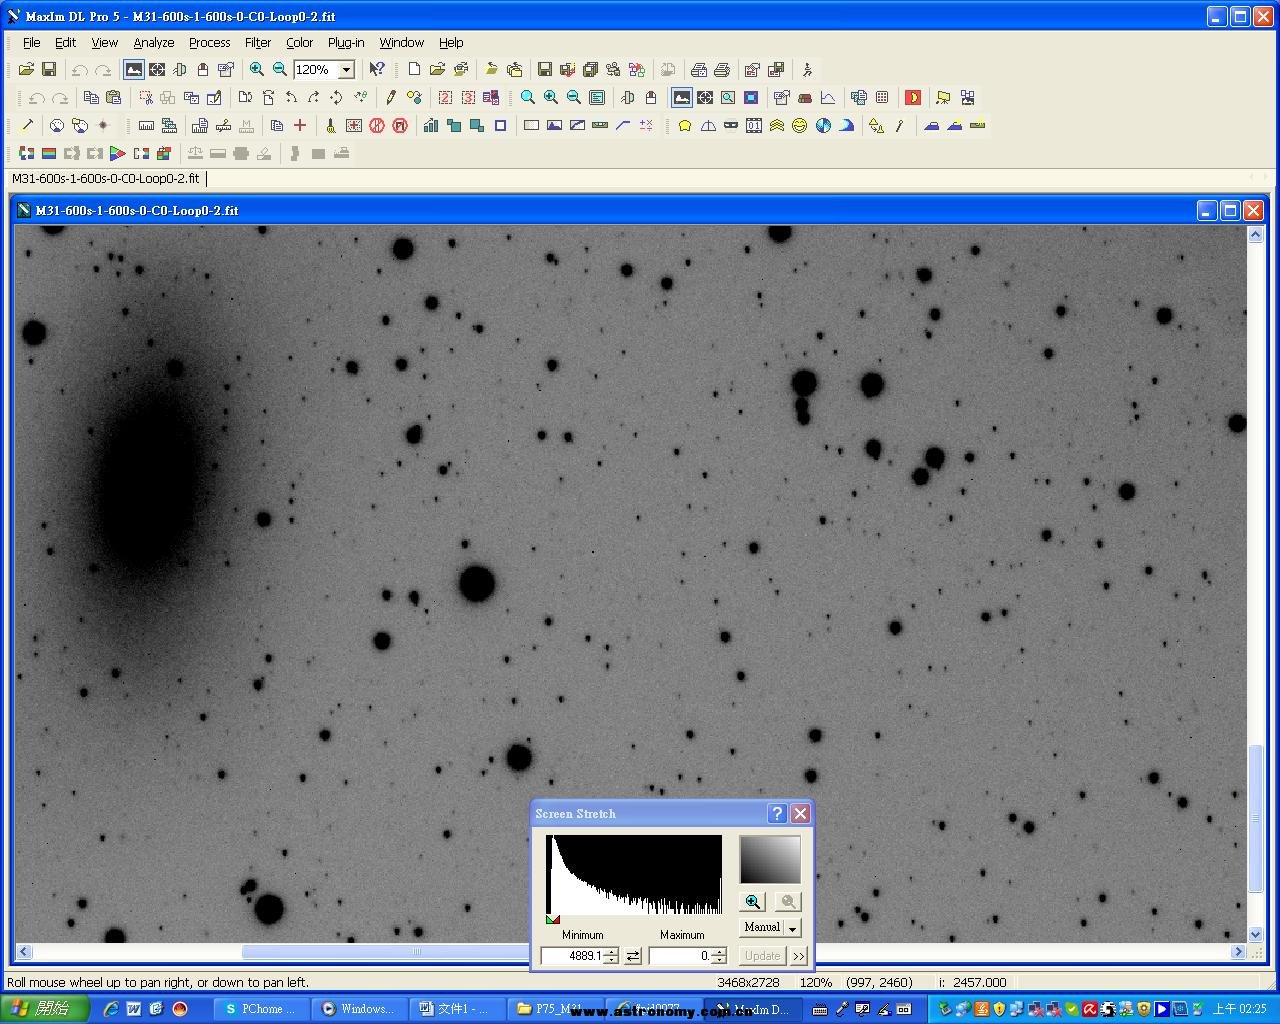Open the PChome taskbar item
The image size is (1280, 1024).
(x=262, y=1008)
